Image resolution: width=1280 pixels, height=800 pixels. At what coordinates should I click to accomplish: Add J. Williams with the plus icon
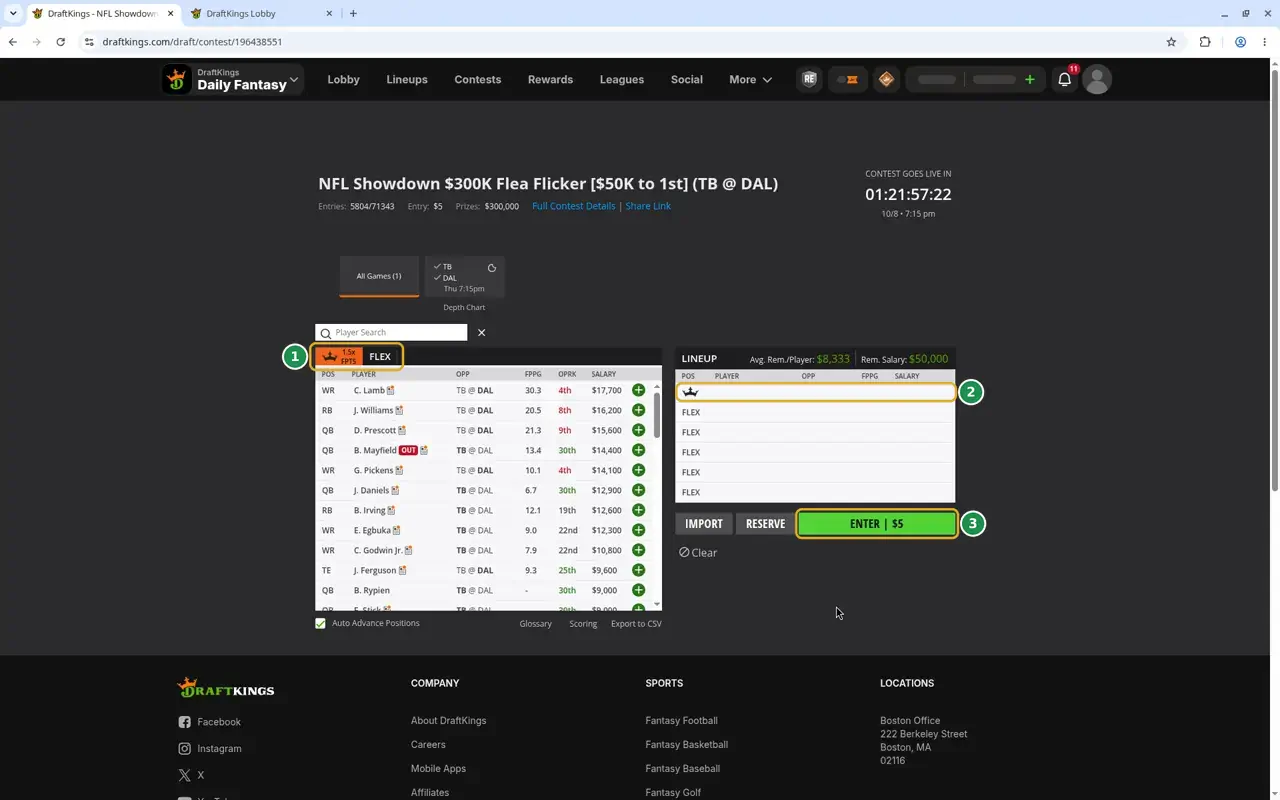638,410
